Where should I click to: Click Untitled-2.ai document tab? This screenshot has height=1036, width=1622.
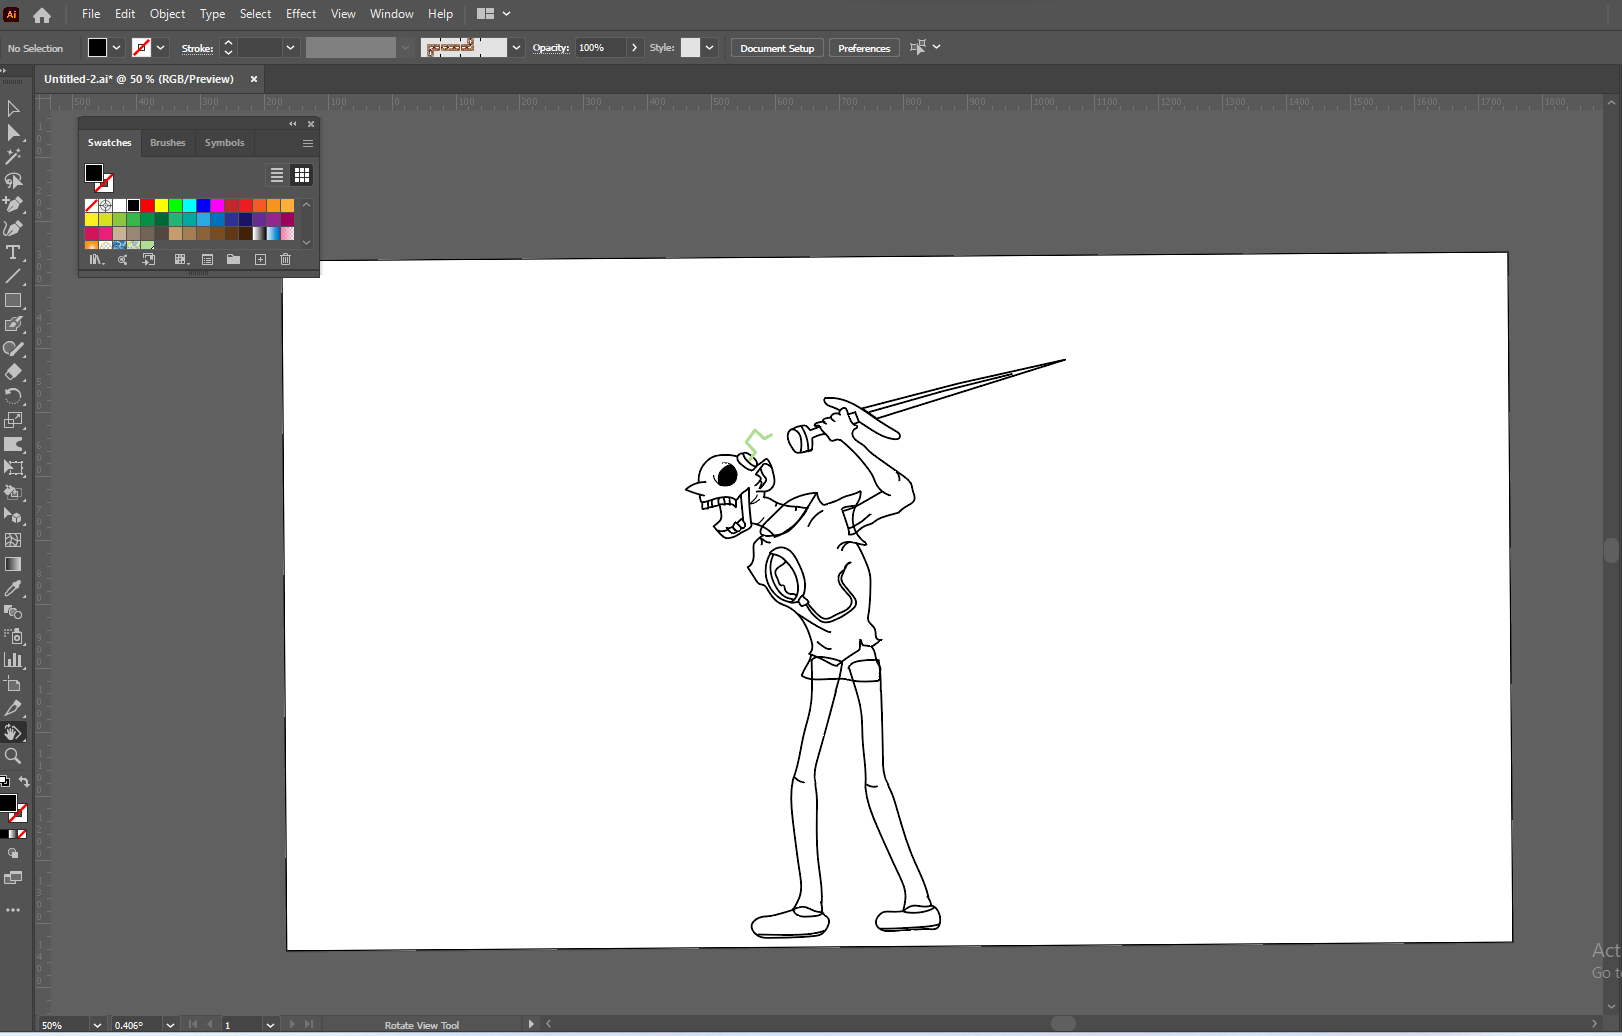[139, 79]
